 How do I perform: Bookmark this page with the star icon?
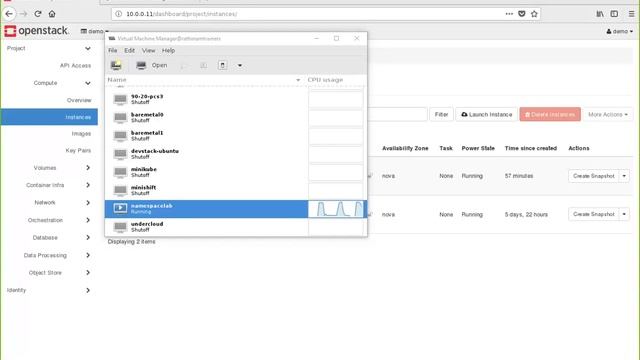(534, 14)
